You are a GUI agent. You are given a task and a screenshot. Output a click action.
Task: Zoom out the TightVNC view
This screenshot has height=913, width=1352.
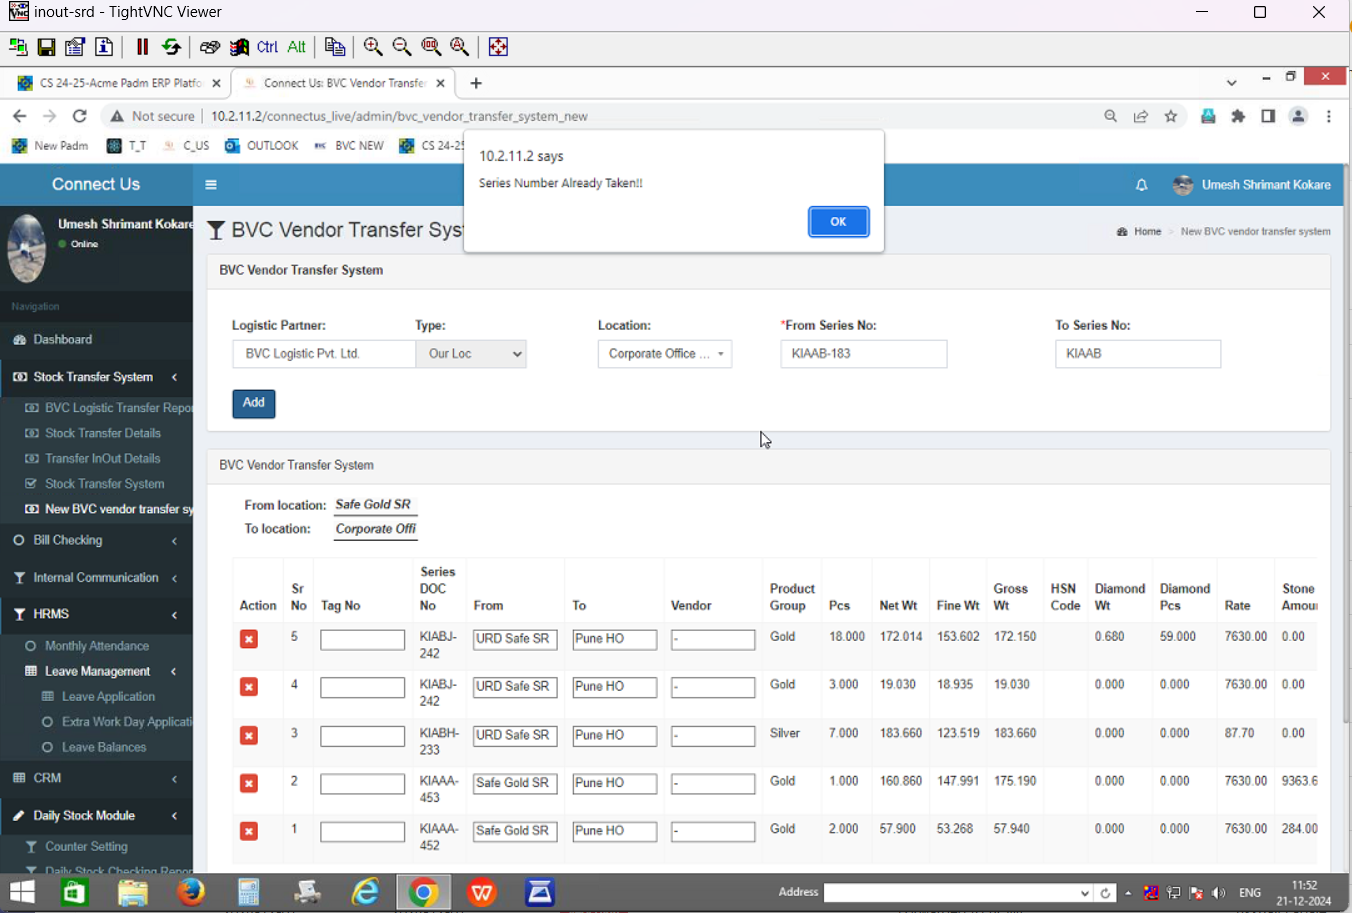[x=402, y=47]
